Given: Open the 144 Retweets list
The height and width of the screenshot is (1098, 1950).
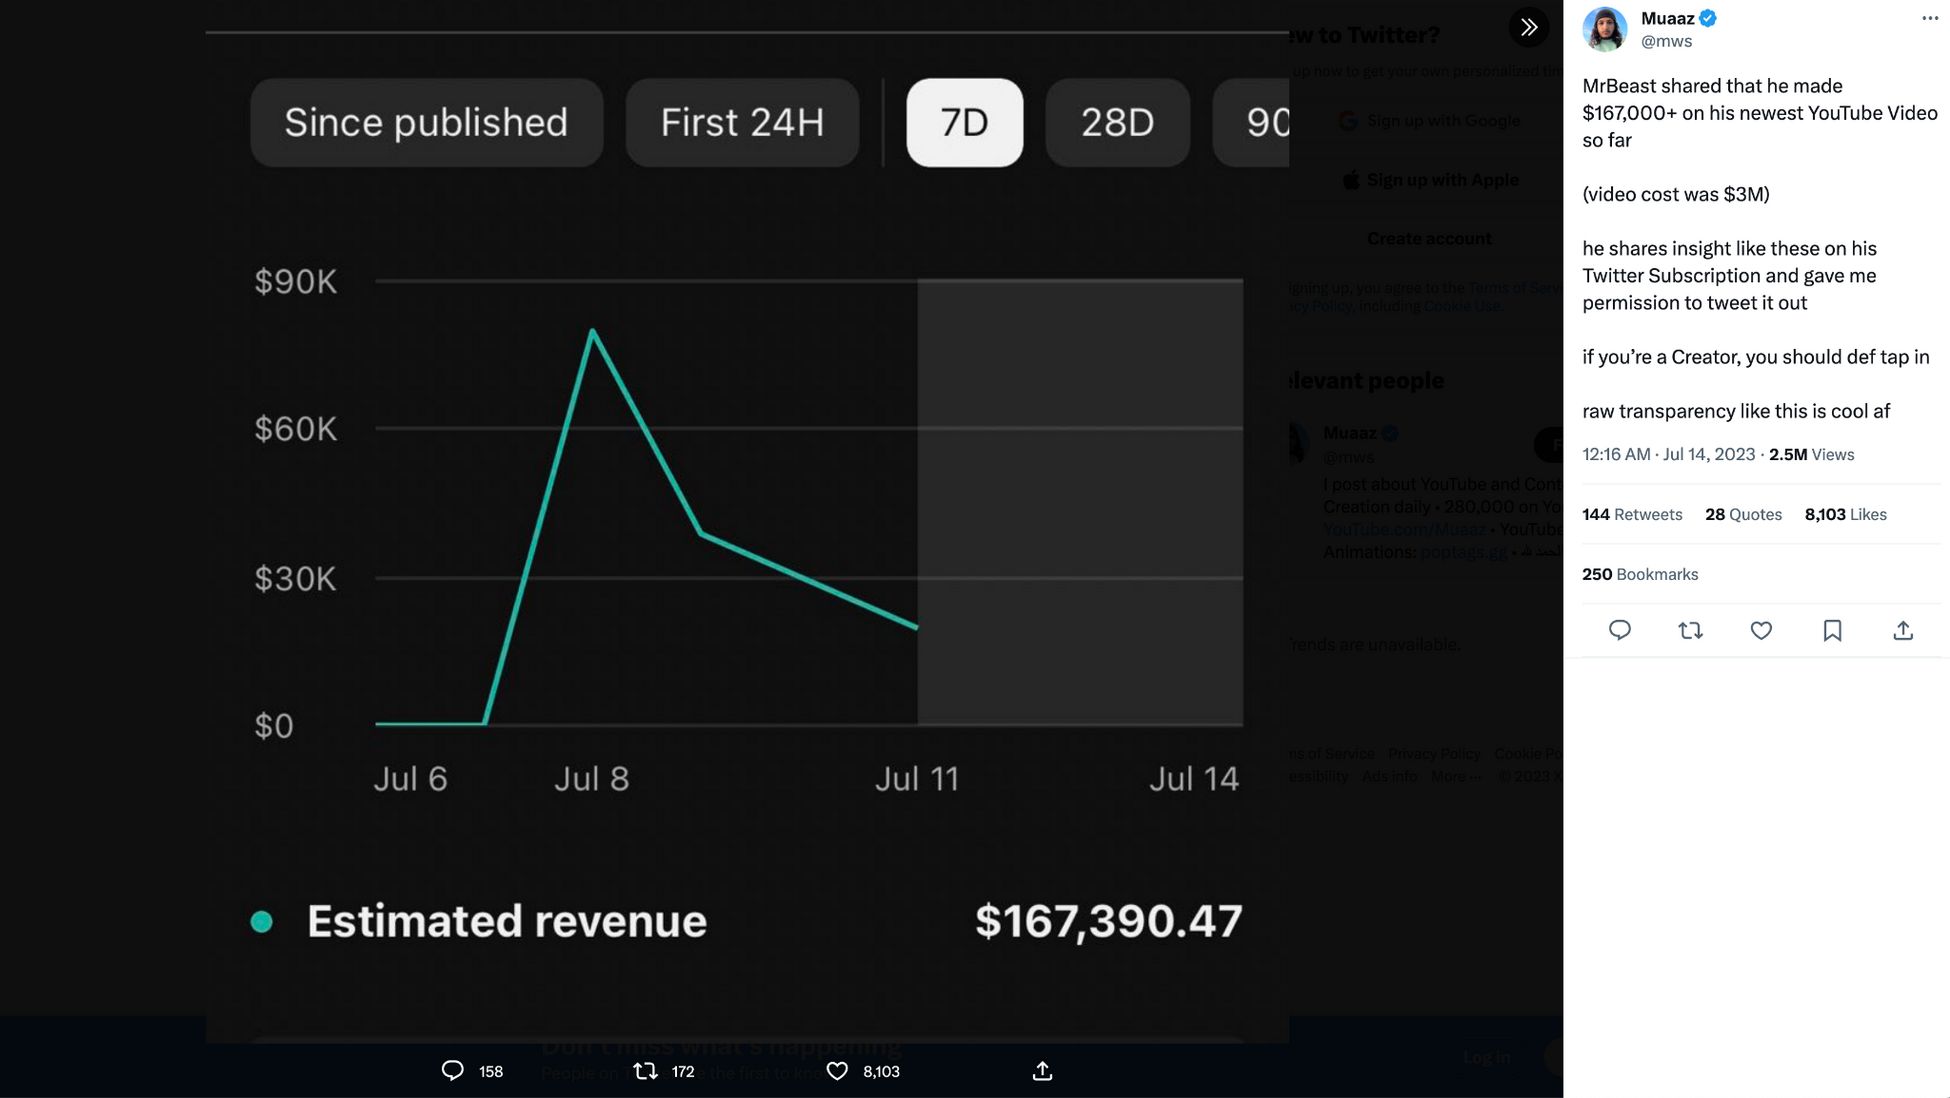Looking at the screenshot, I should [x=1632, y=514].
